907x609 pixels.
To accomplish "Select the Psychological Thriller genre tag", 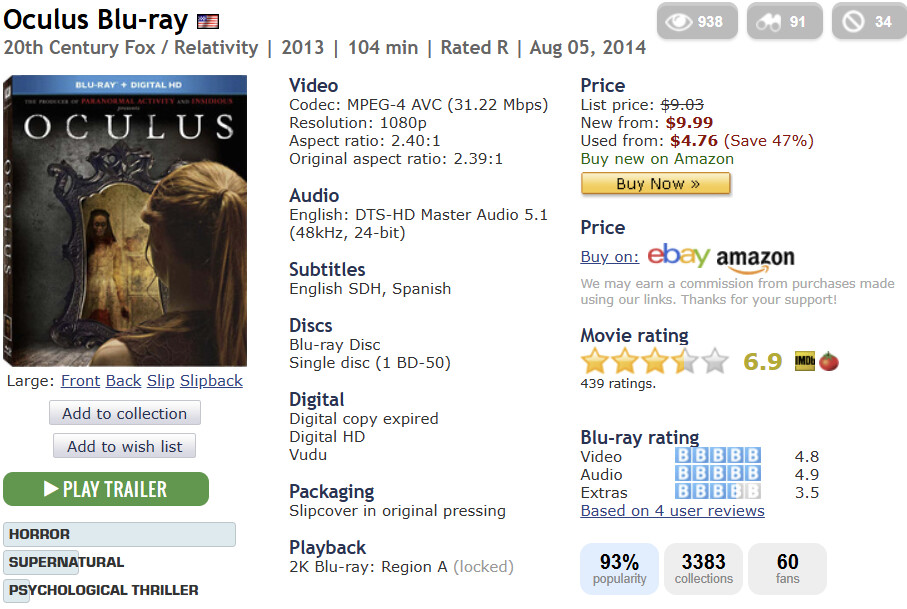I will (x=103, y=590).
